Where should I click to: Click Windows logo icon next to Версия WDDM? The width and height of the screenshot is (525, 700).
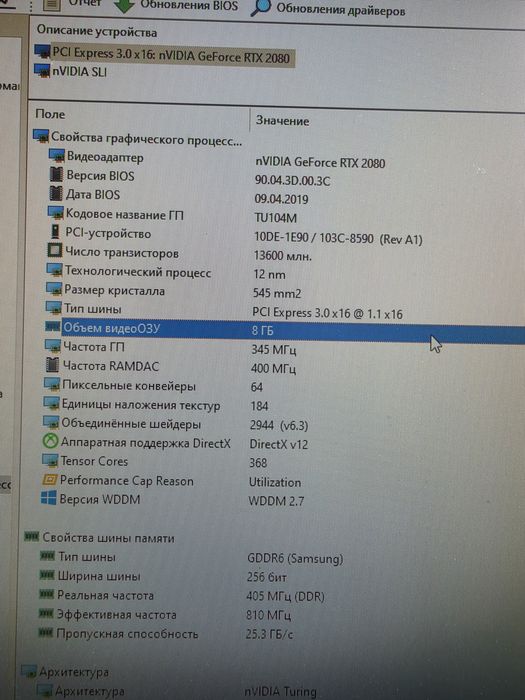point(49,497)
